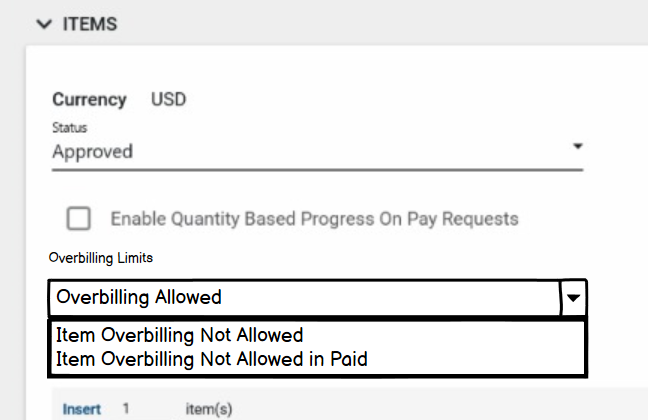
Task: Collapse the ITEMS section chevron
Action: (x=43, y=24)
